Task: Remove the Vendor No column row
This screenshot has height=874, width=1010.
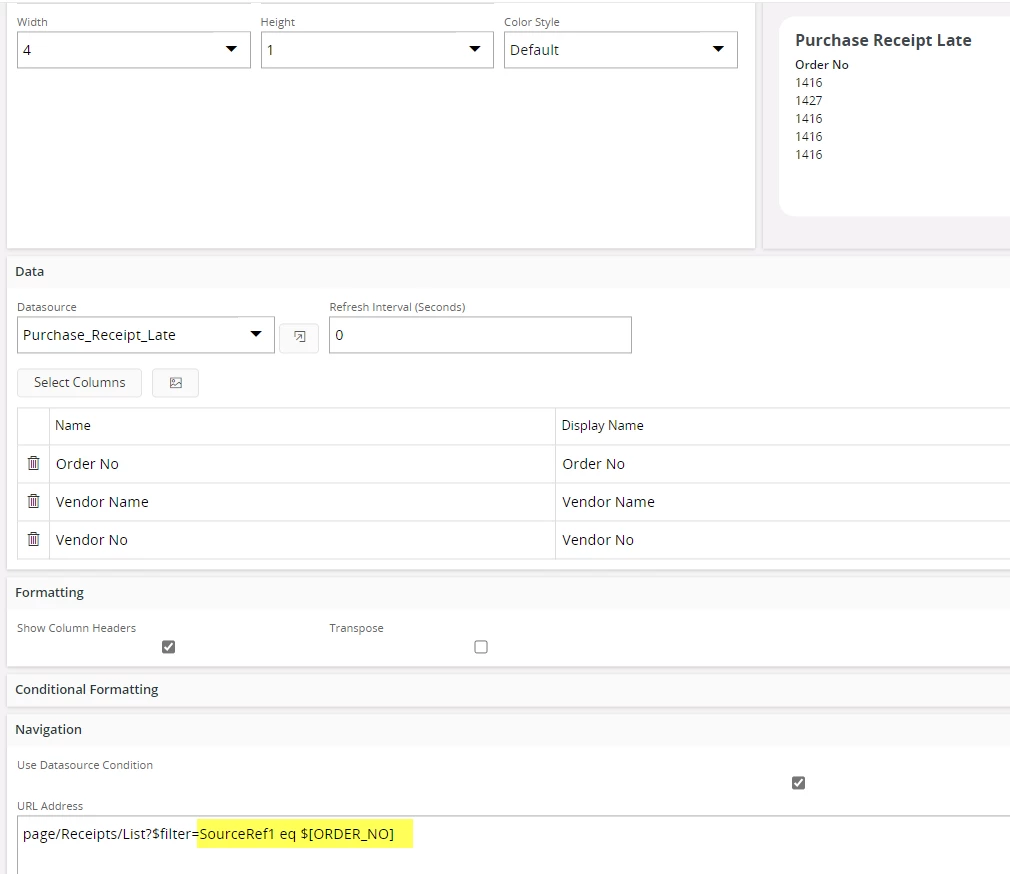Action: (33, 539)
